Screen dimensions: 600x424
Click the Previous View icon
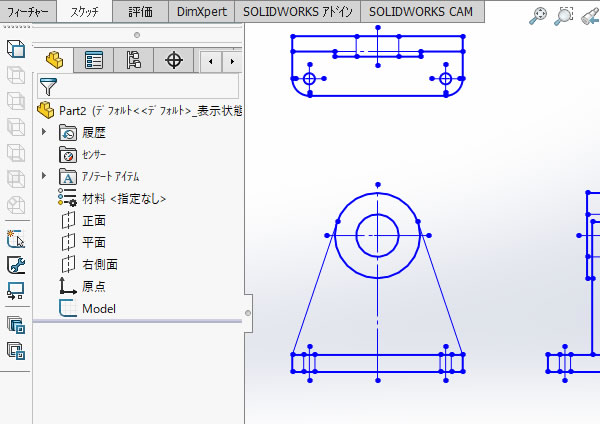point(590,16)
